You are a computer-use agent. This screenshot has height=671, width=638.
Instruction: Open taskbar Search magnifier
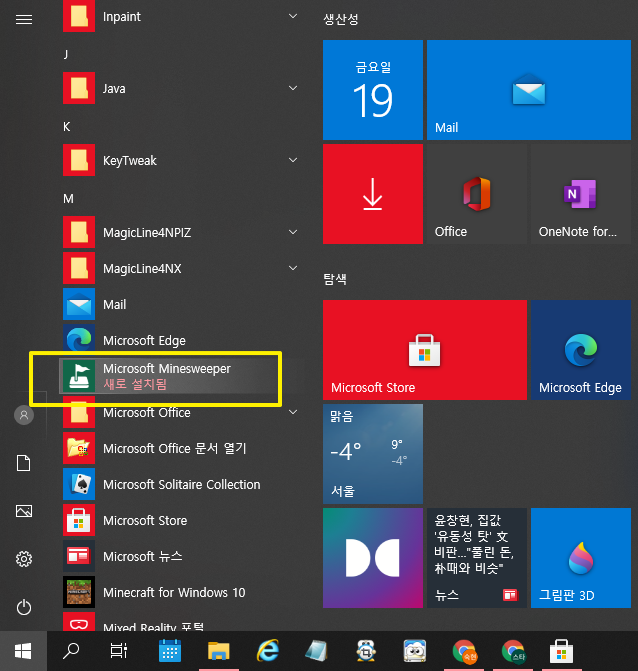[71, 651]
